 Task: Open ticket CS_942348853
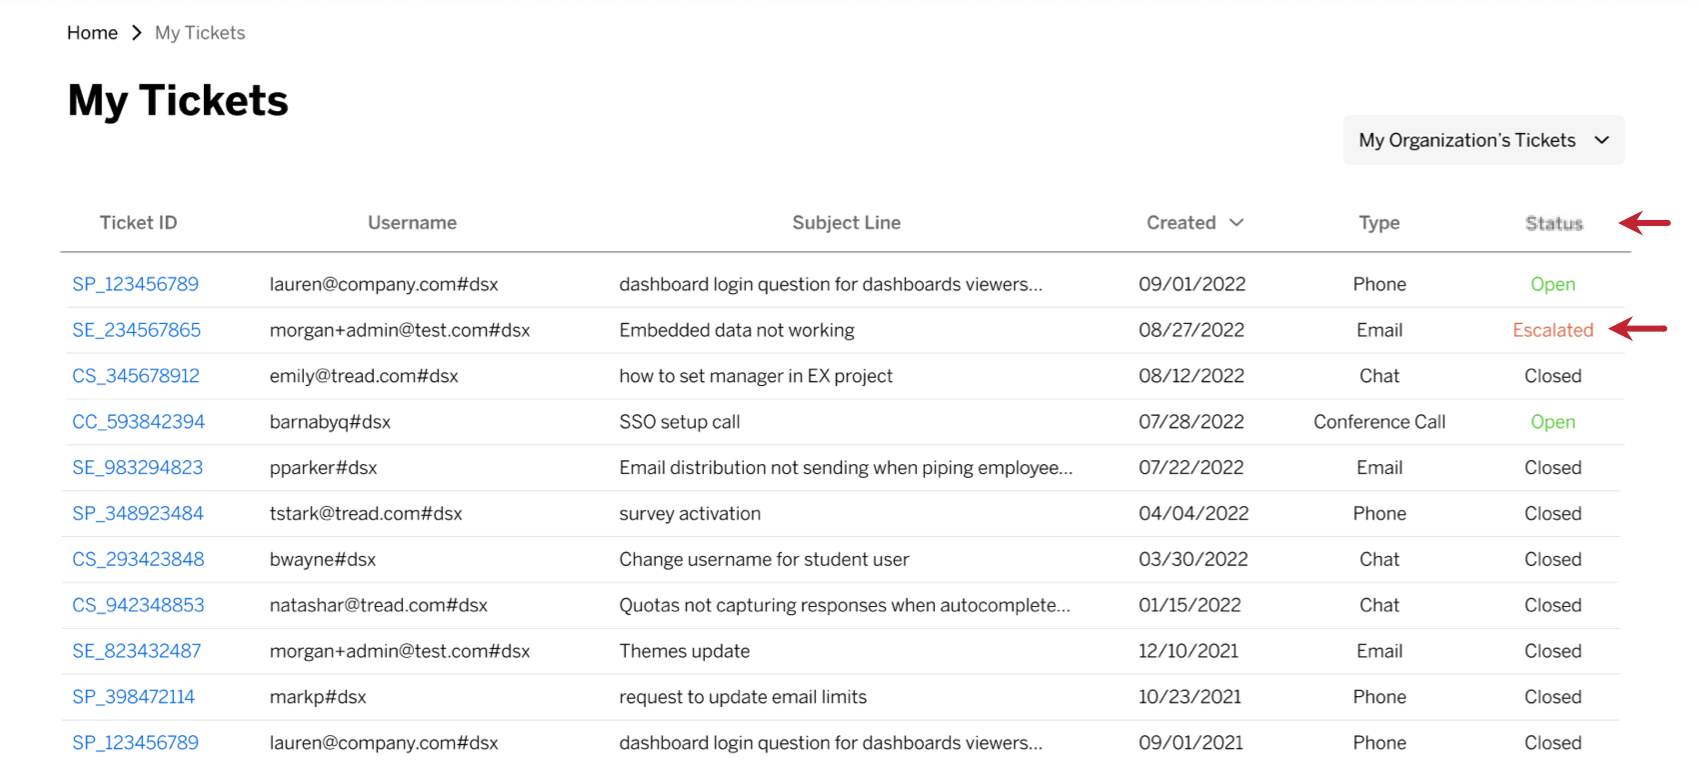138,606
